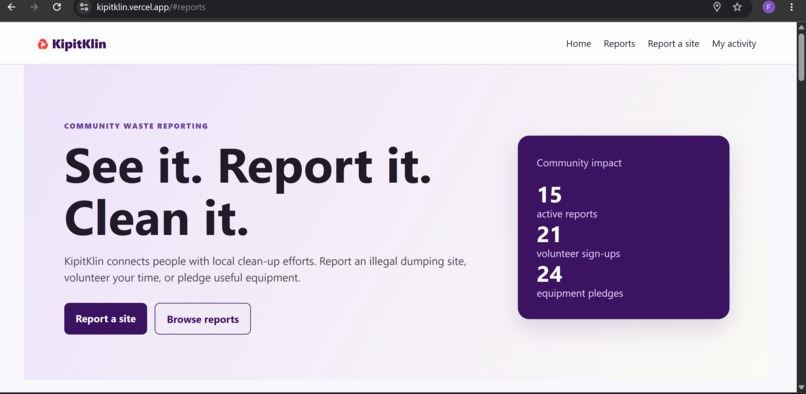Reload the page with the refresh icon
The image size is (806, 394).
[57, 7]
